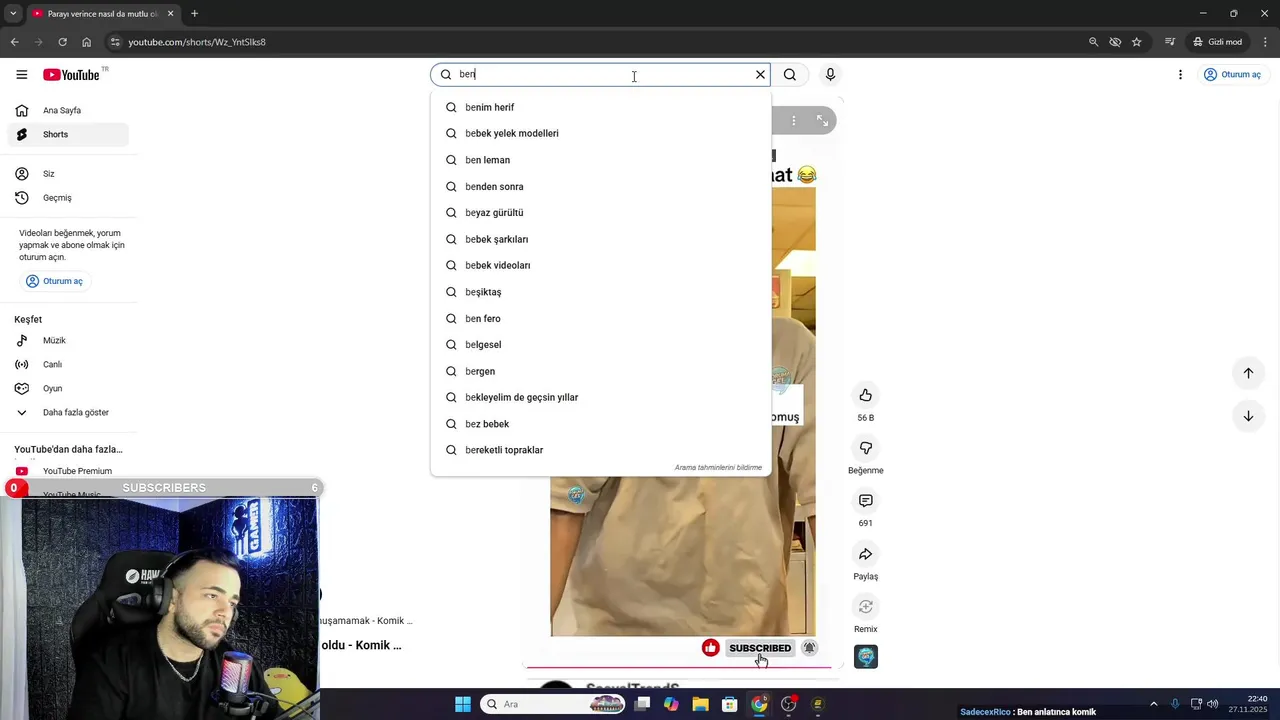Pick 'bekleyelim de geçsin yıllar' suggestion
1280x720 pixels.
[x=601, y=397]
